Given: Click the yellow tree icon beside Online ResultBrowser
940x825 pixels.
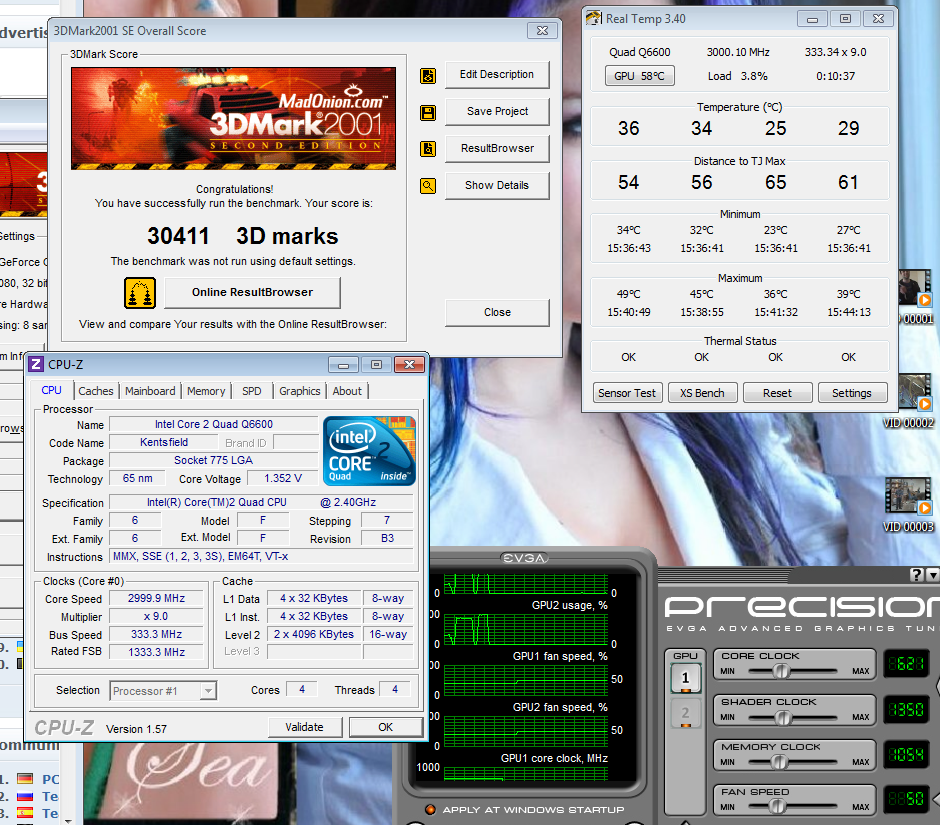Looking at the screenshot, I should pyautogui.click(x=140, y=293).
